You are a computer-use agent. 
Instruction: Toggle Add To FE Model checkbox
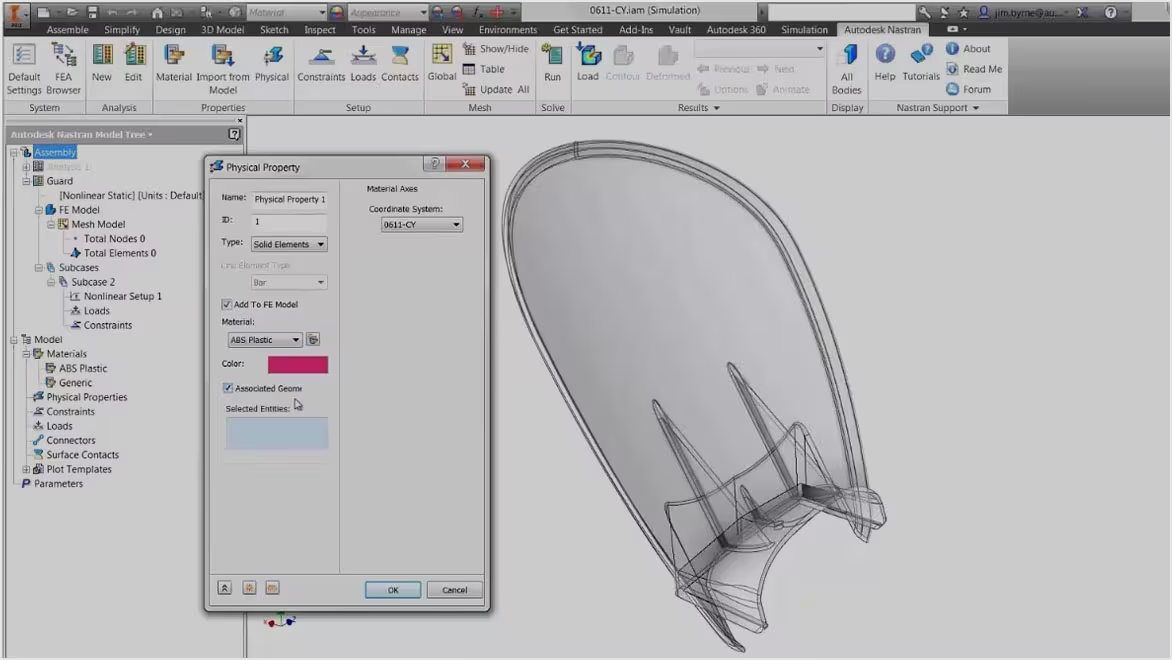[226, 304]
